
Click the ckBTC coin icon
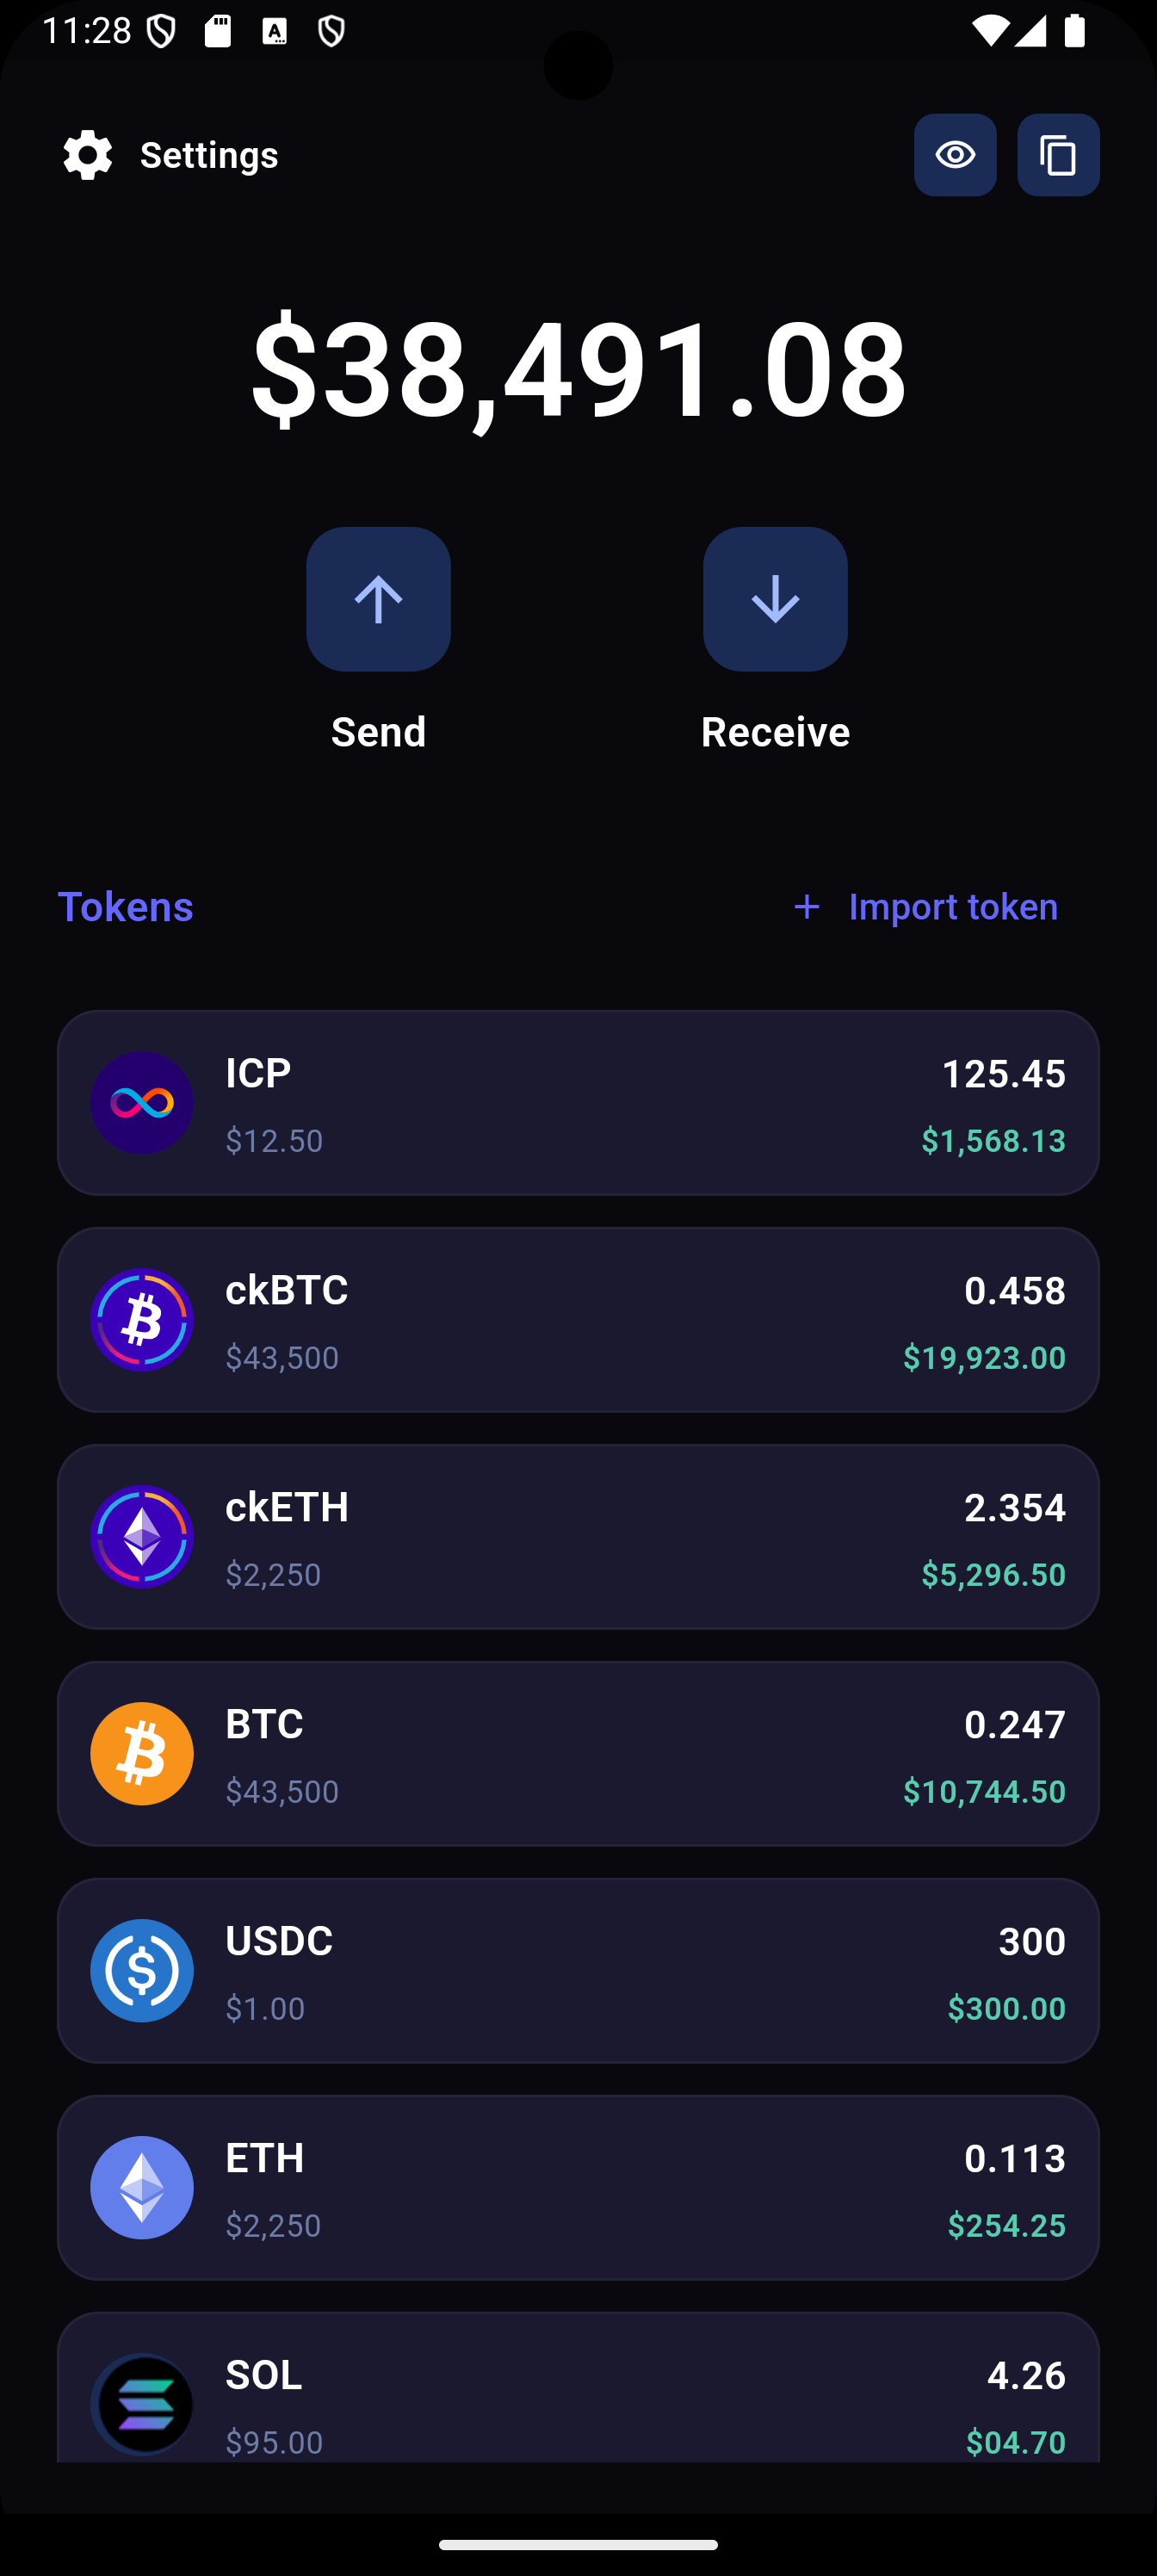142,1320
